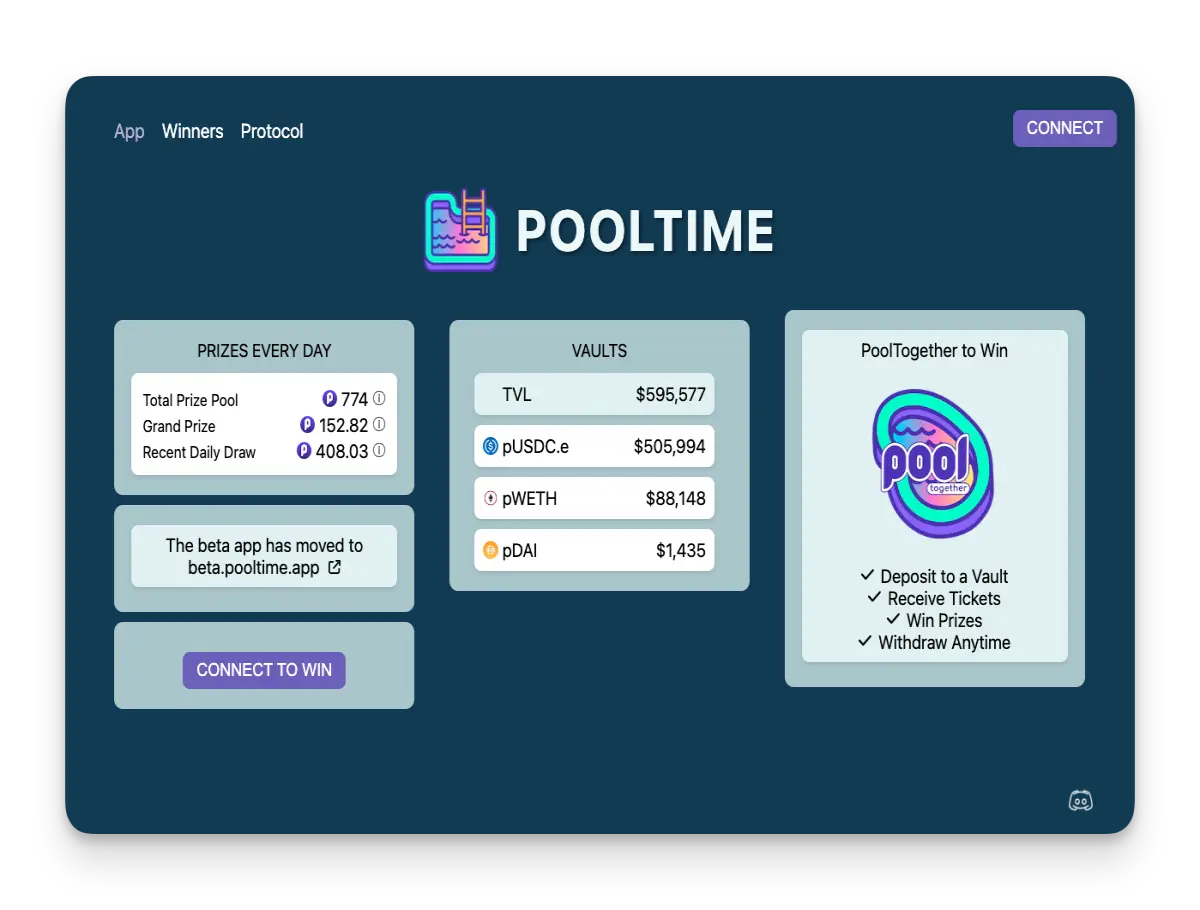Open the beta.pooltime.app link

tap(254, 568)
